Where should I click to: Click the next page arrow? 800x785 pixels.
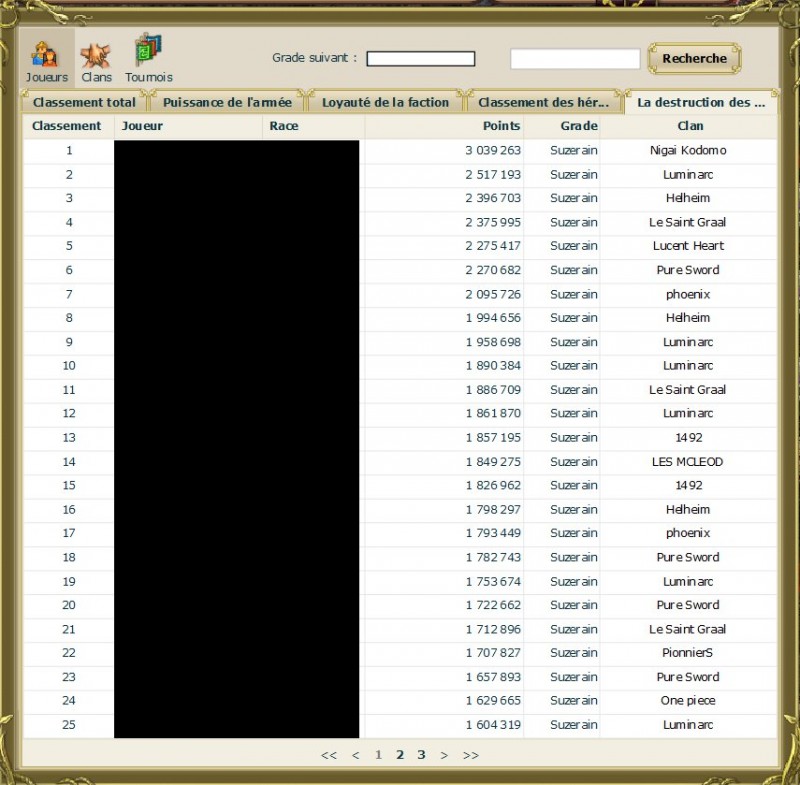pos(444,755)
